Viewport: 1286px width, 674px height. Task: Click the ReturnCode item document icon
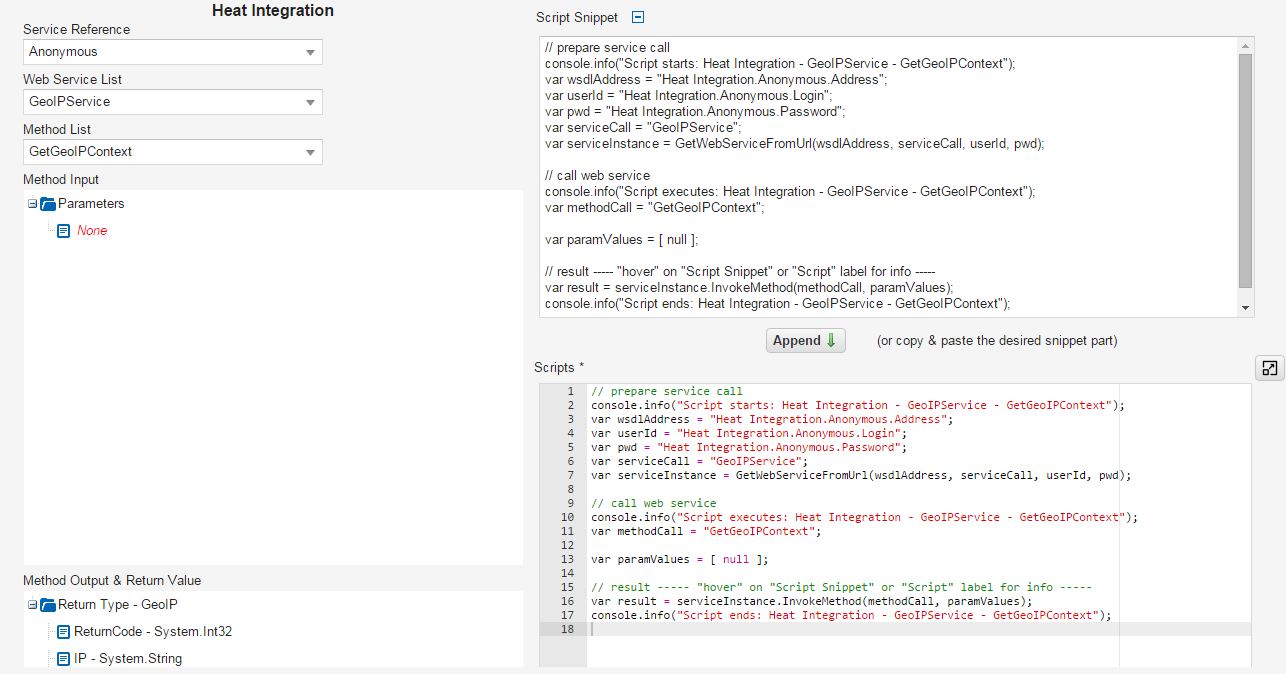point(64,632)
